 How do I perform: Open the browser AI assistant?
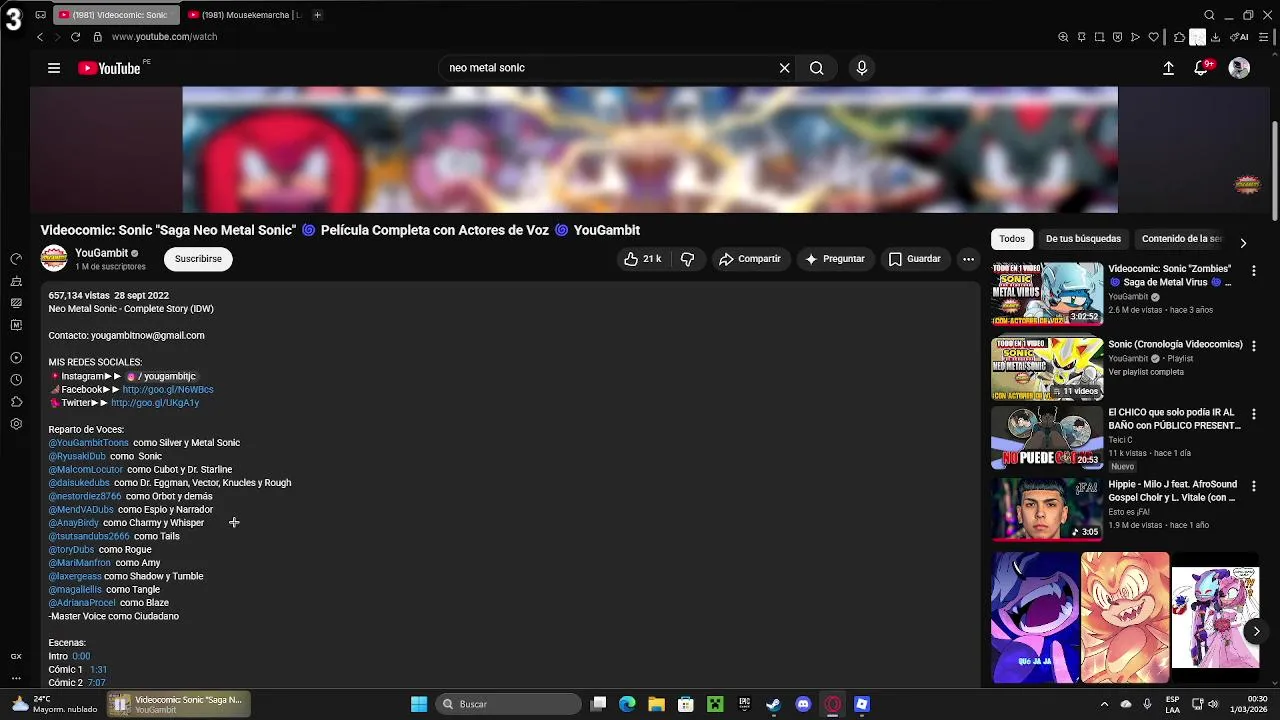[x=1239, y=37]
